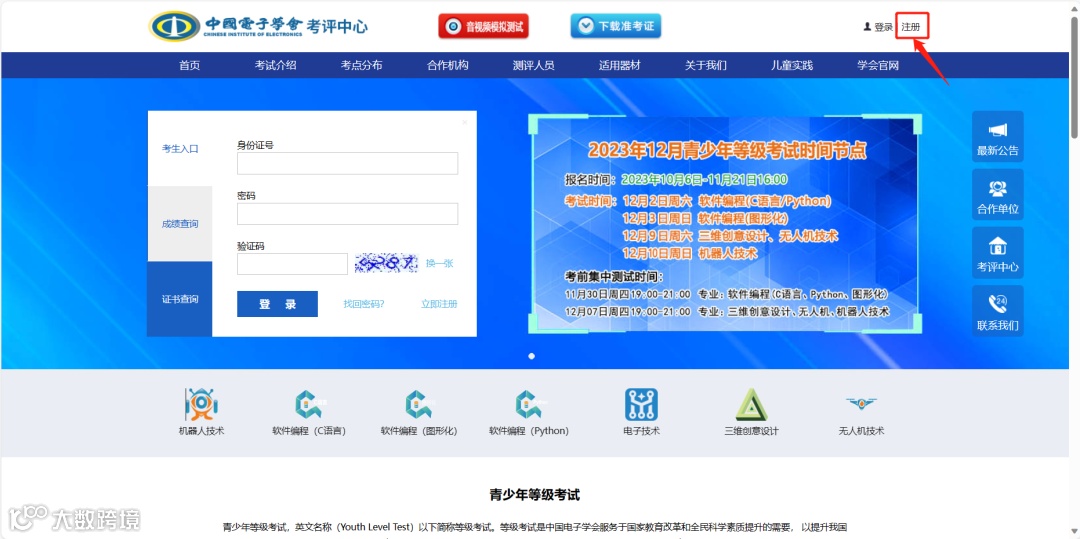Focus the 验证码 input field
Screen dimensions: 1080x539
(x=292, y=264)
